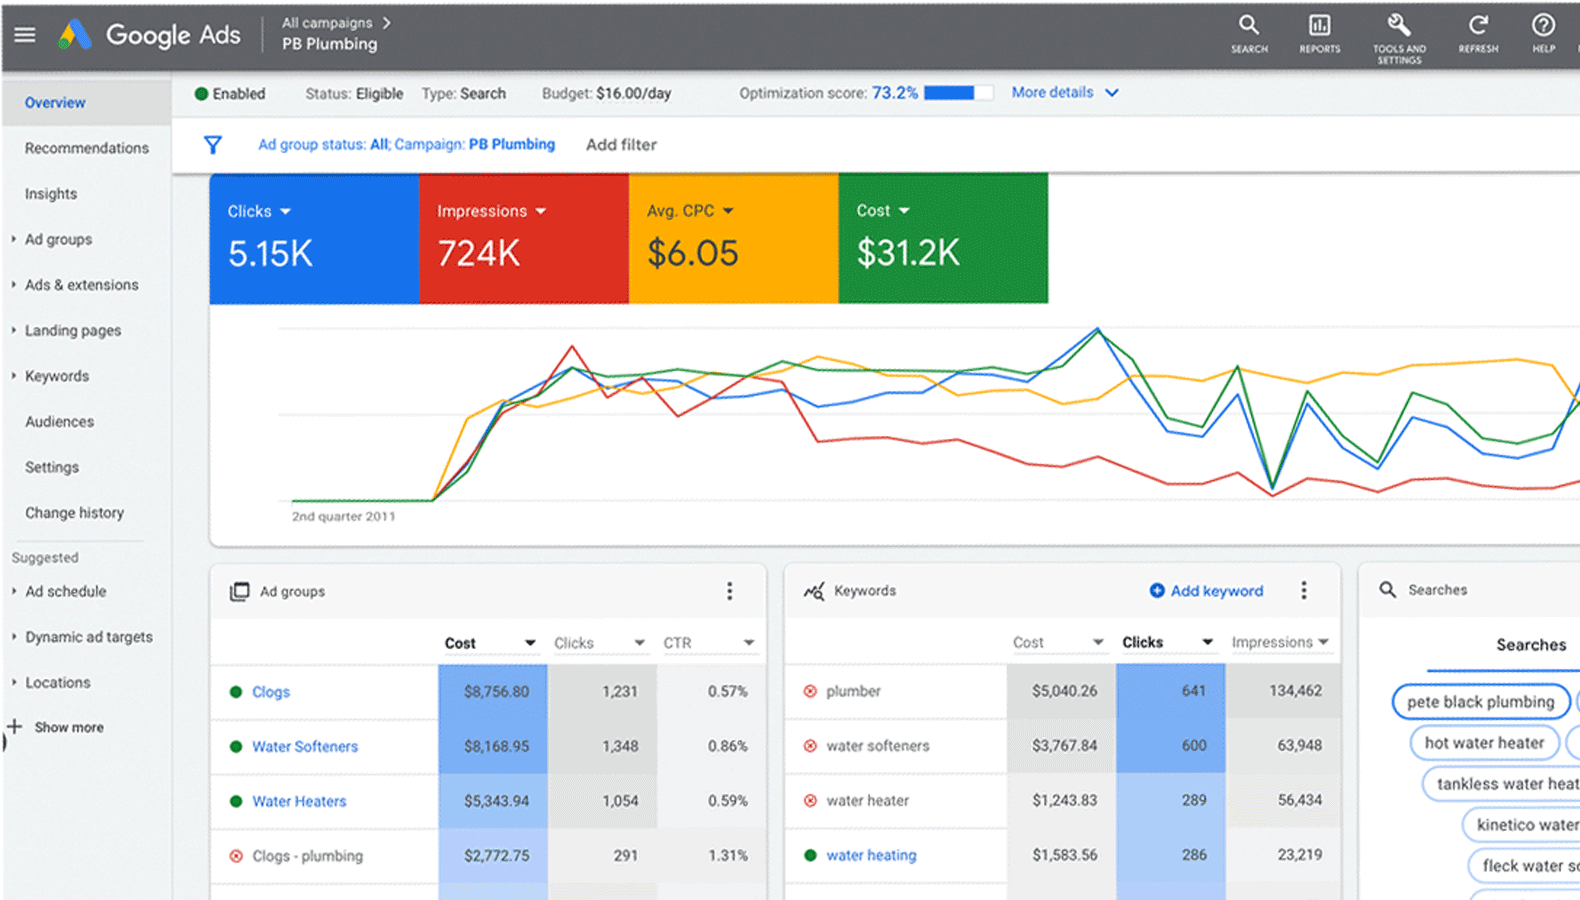
Task: Expand Ads & extensions in sidebar
Action: point(14,285)
